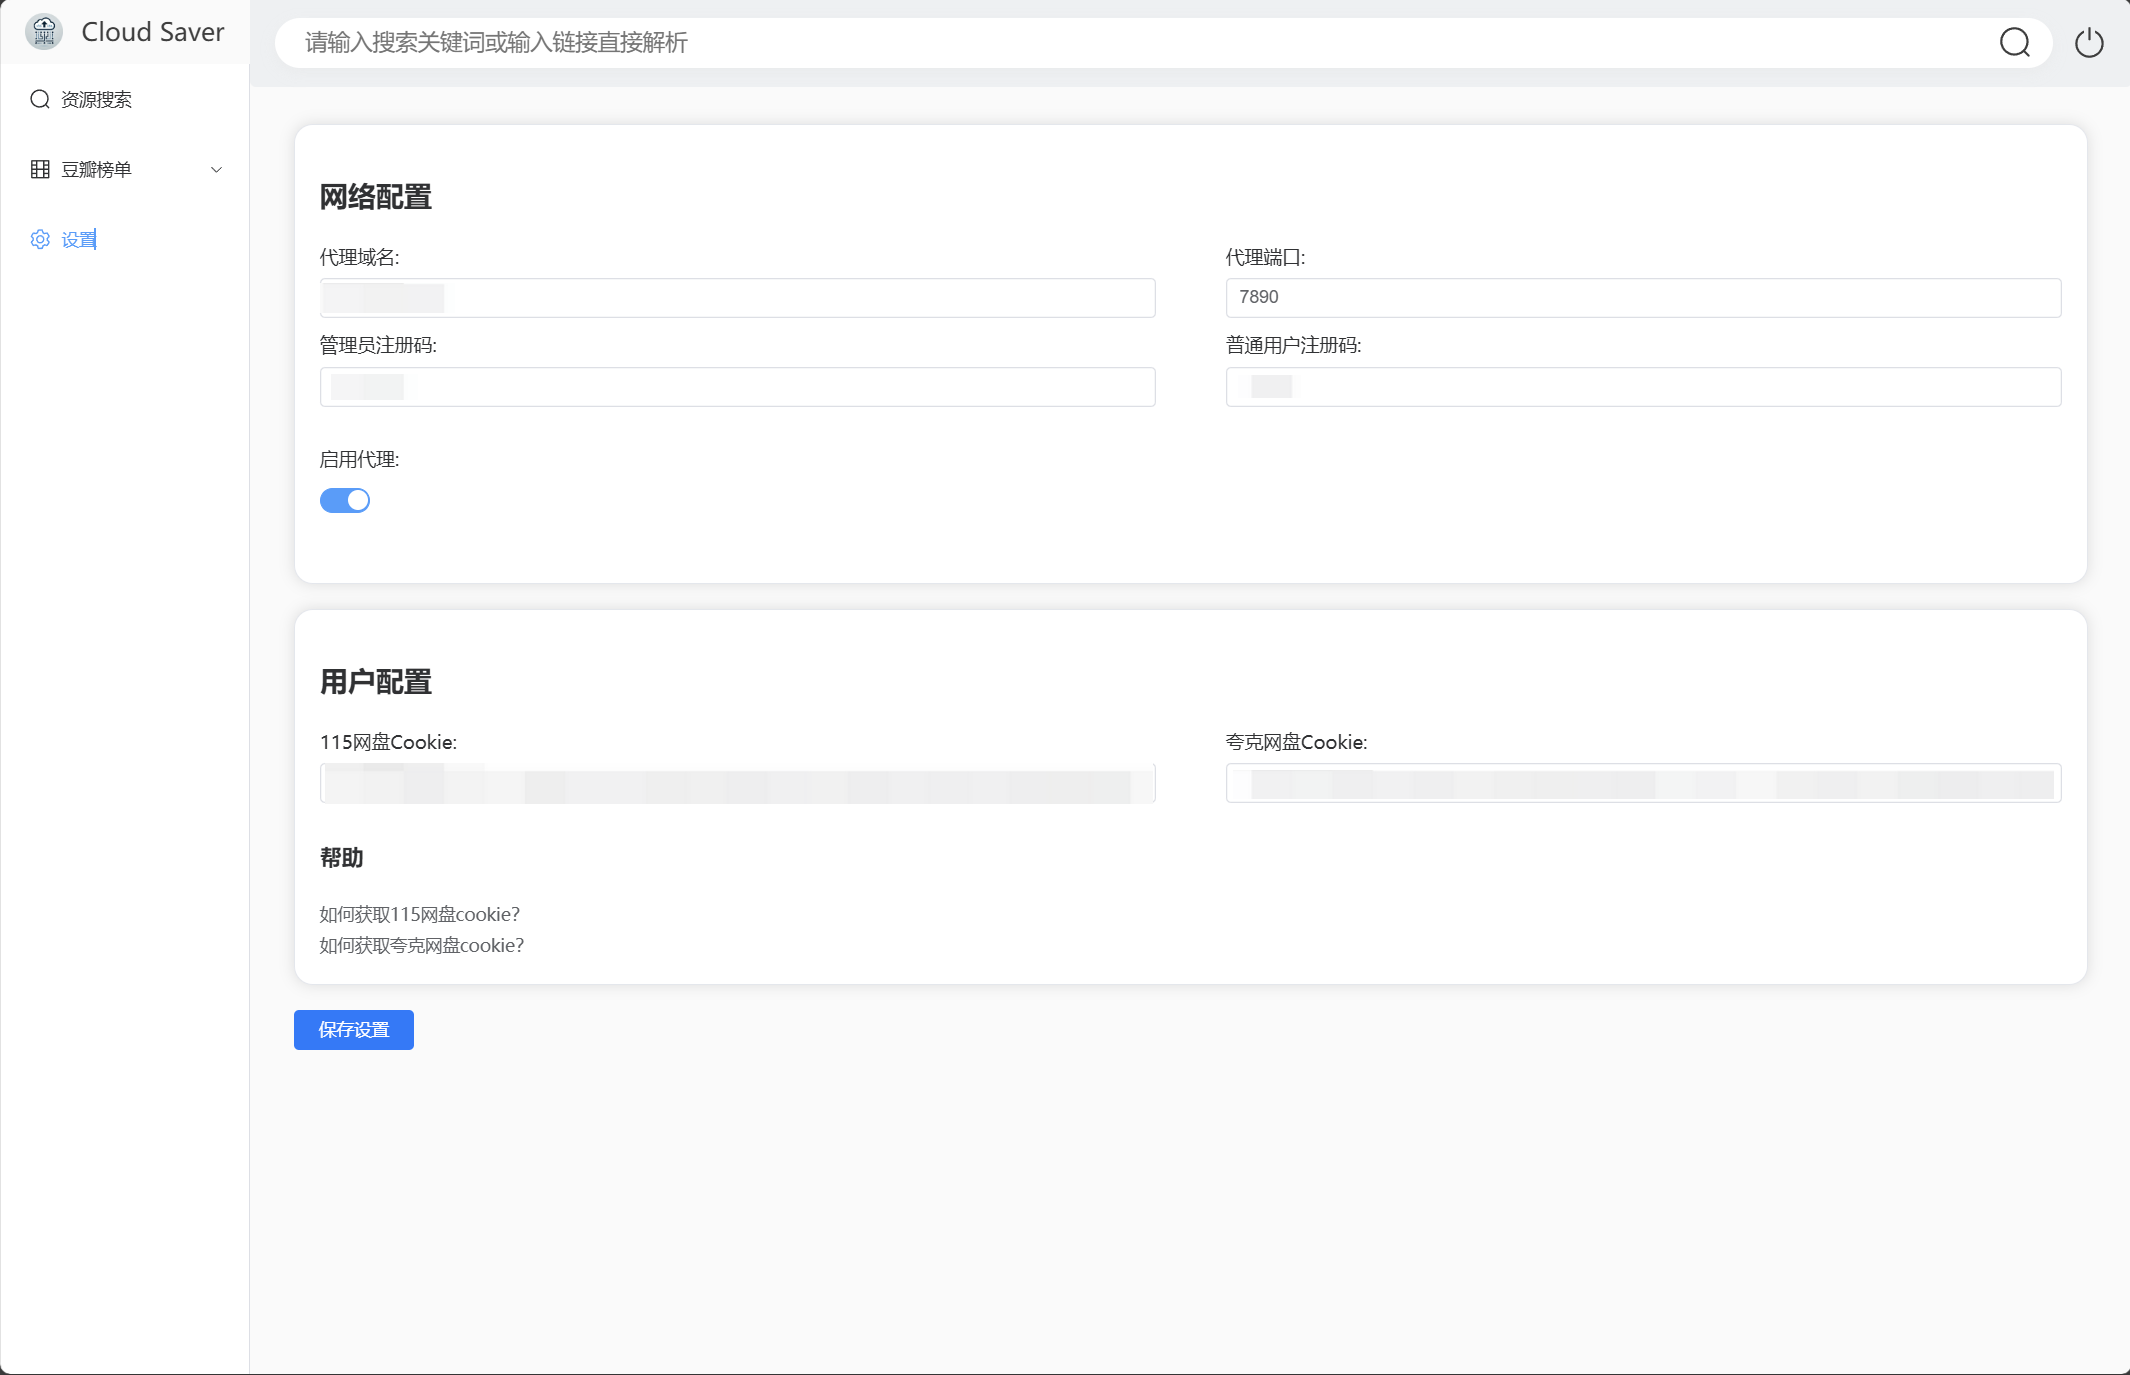Open 如何获取夸克网盘cookie help link
This screenshot has height=1375, width=2130.
click(421, 945)
